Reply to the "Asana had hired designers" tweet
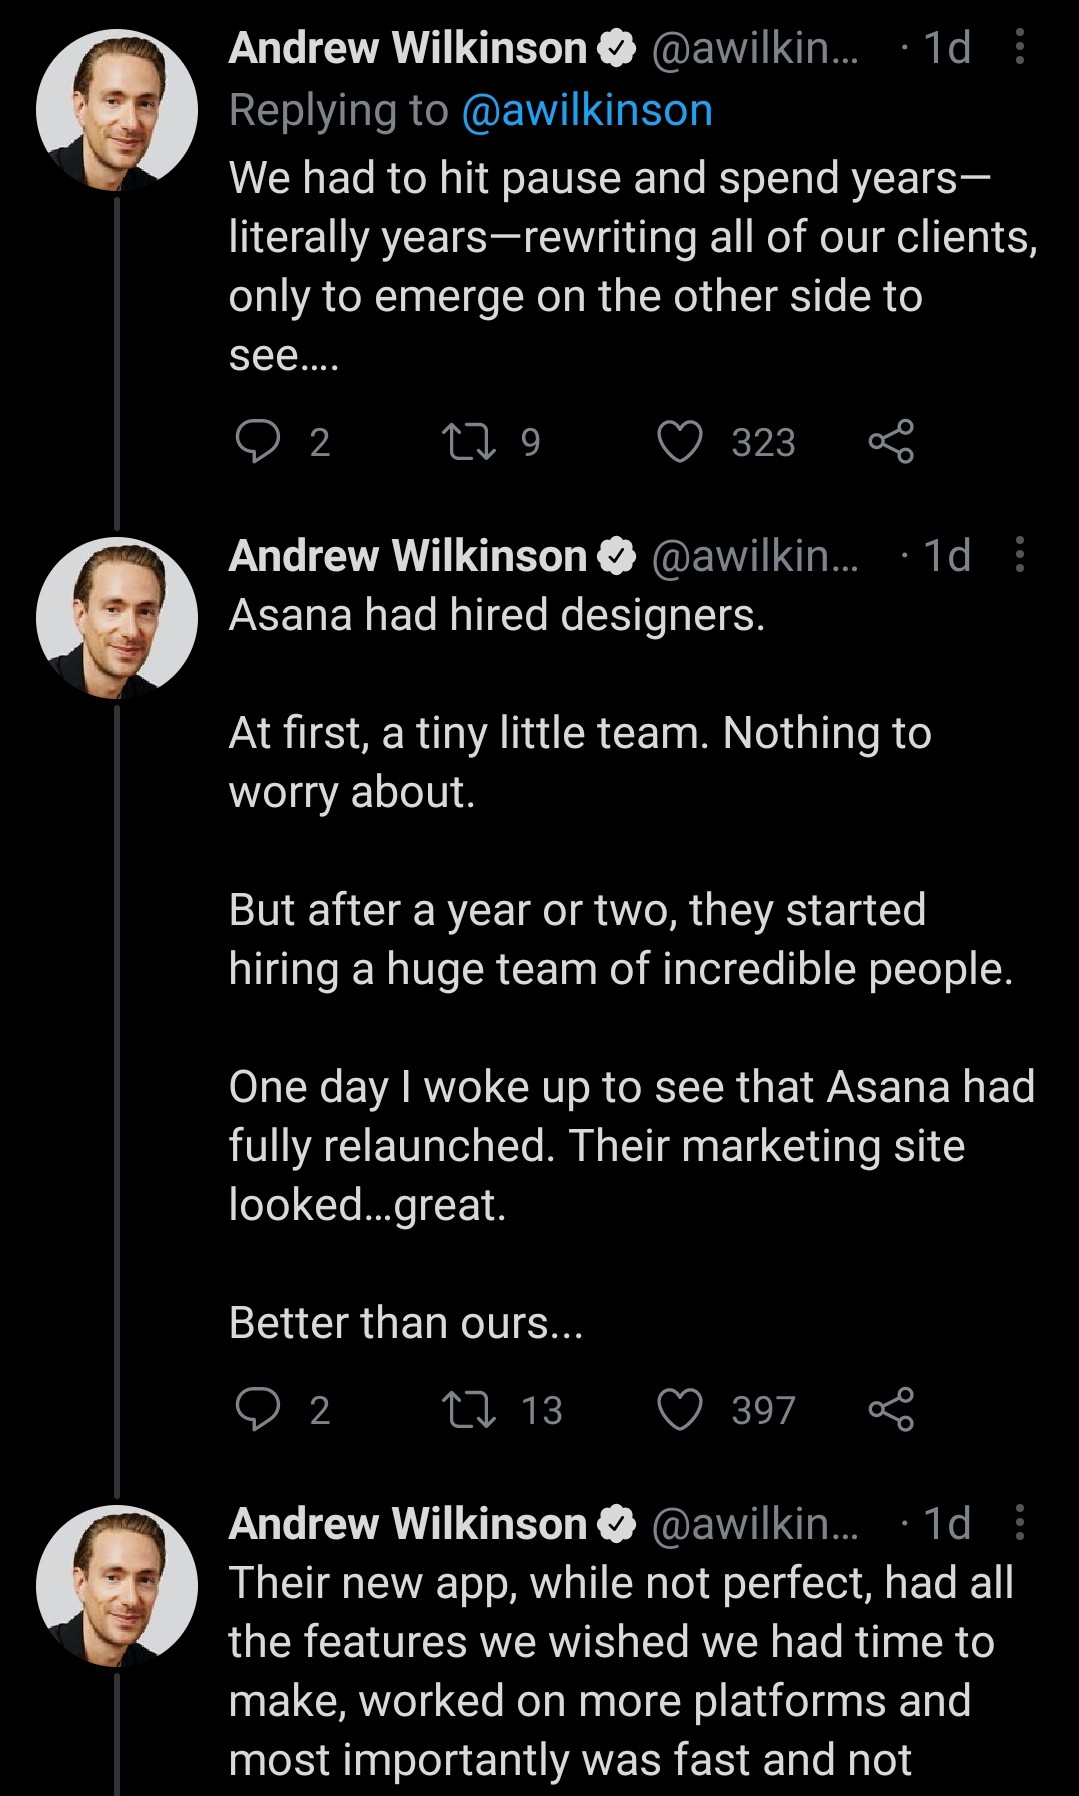The height and width of the screenshot is (1796, 1079). (x=258, y=1409)
